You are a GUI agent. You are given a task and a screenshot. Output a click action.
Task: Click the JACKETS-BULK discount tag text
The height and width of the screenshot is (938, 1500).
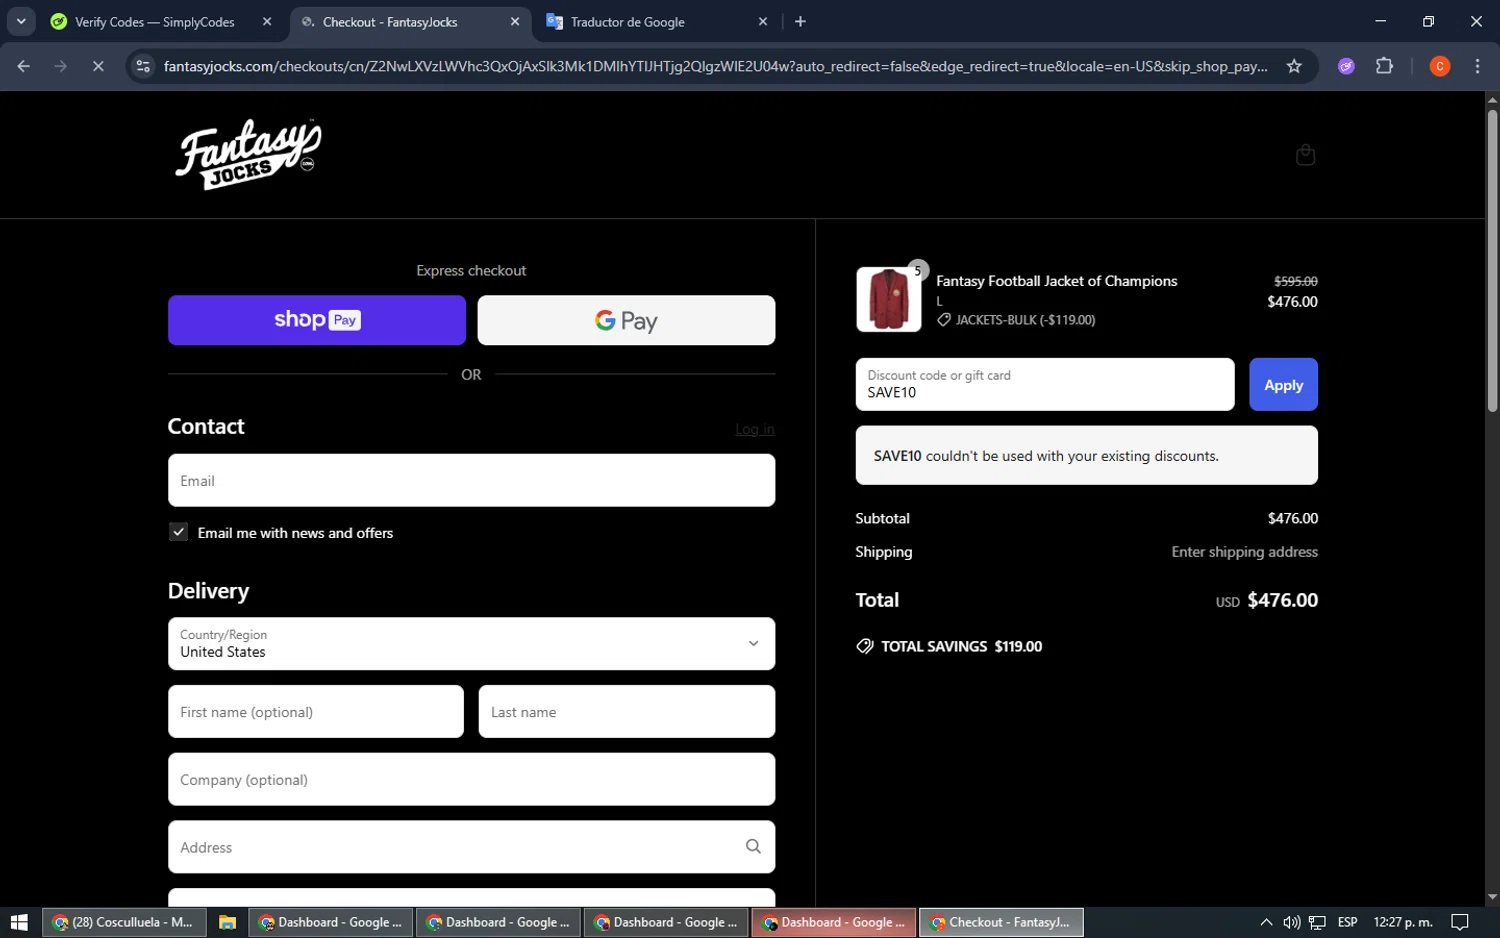click(x=1025, y=320)
